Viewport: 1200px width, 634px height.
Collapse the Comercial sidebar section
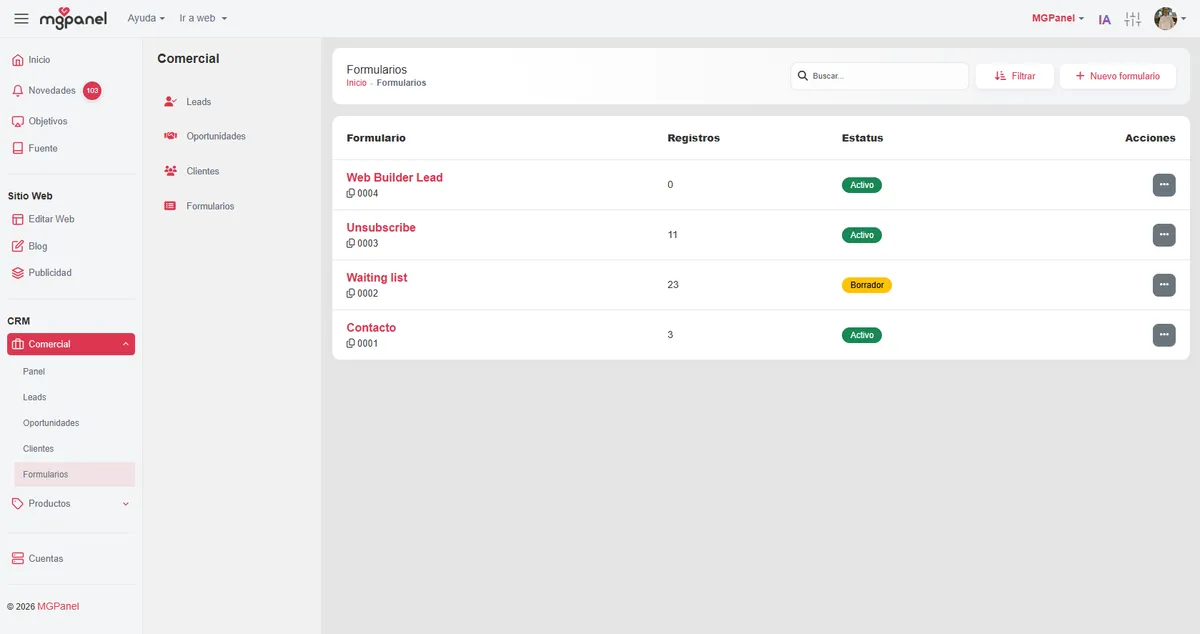125,344
